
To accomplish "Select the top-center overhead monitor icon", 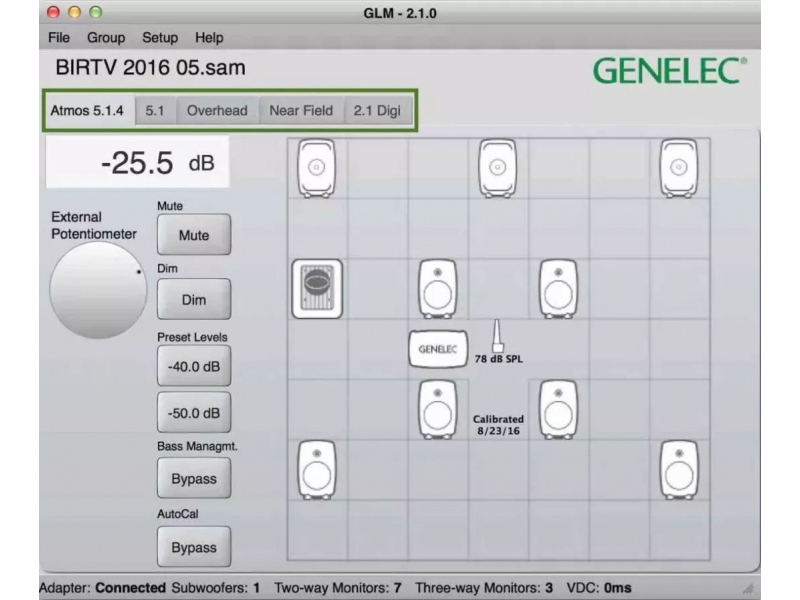I will point(497,168).
